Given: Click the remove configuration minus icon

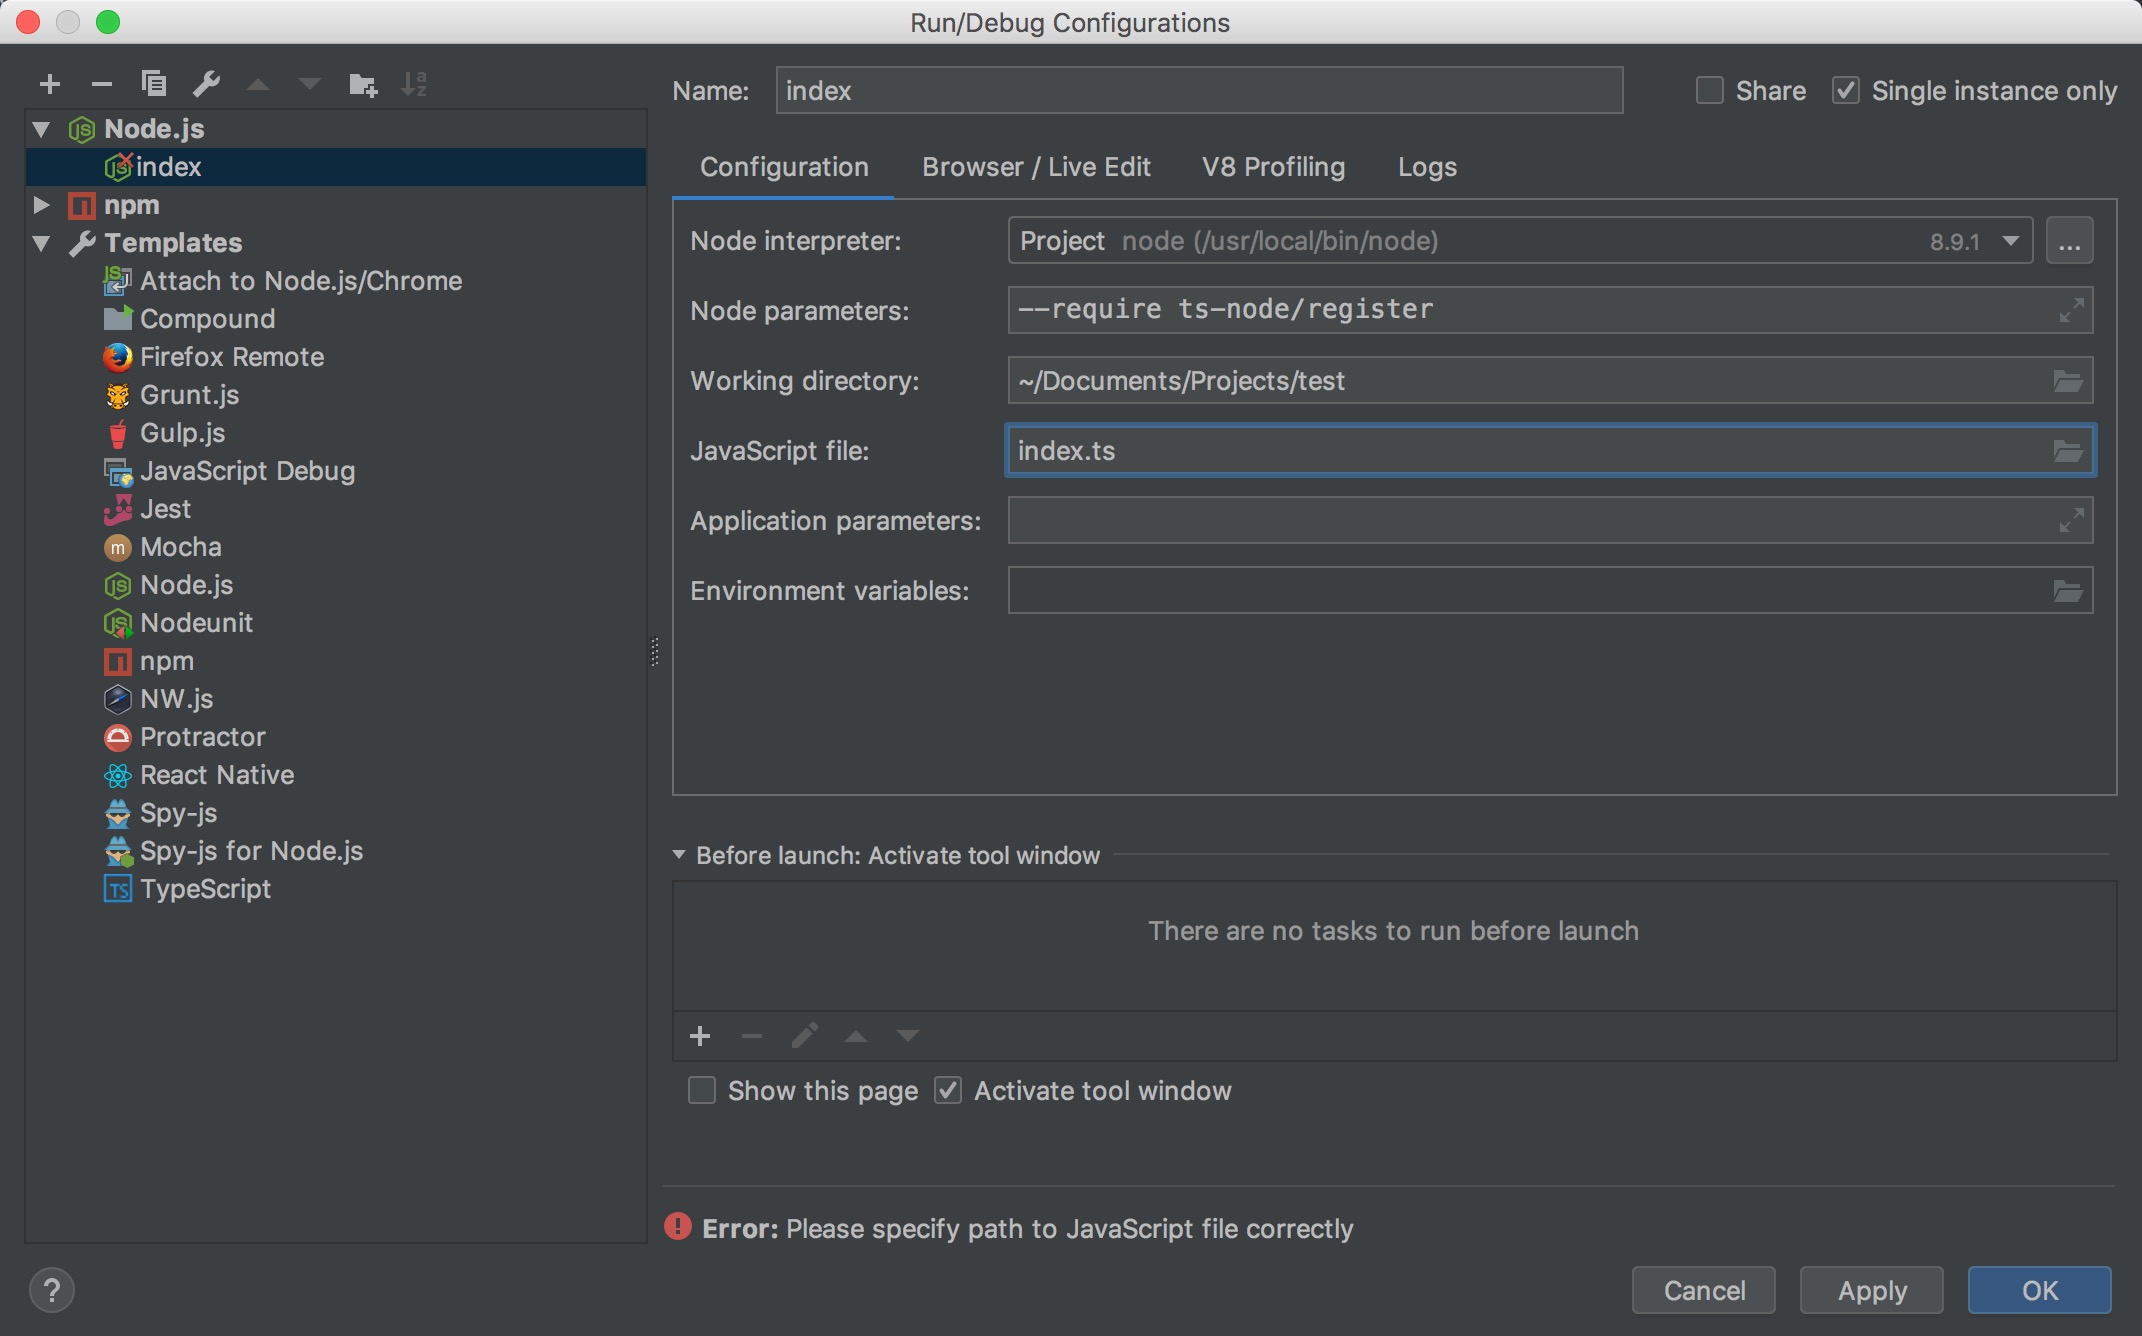Looking at the screenshot, I should [101, 84].
